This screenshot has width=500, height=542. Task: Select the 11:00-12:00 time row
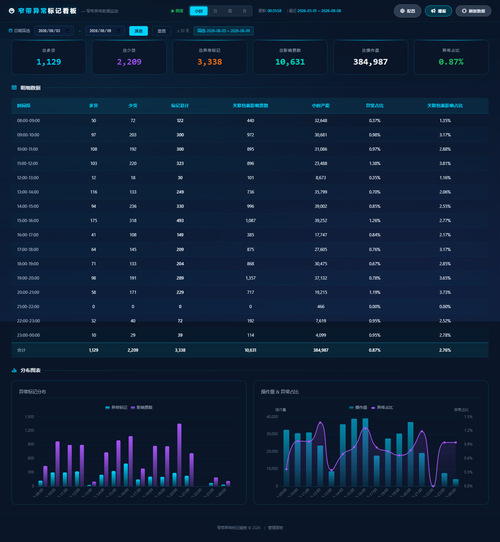tap(250, 163)
